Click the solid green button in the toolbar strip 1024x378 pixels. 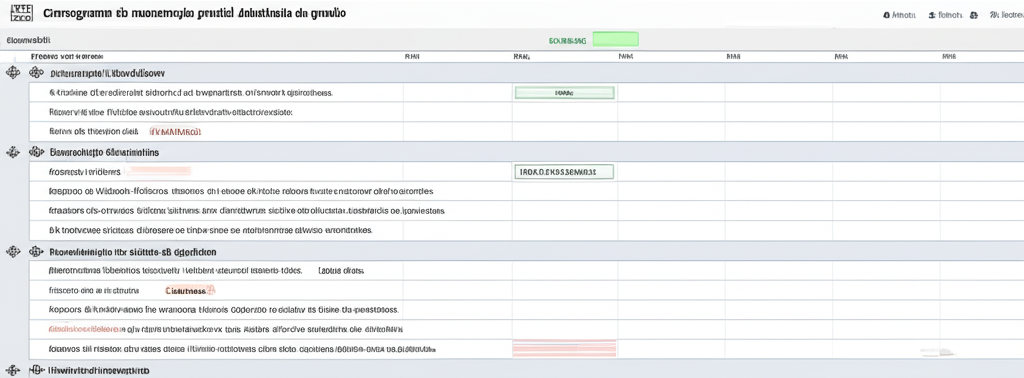coord(615,40)
